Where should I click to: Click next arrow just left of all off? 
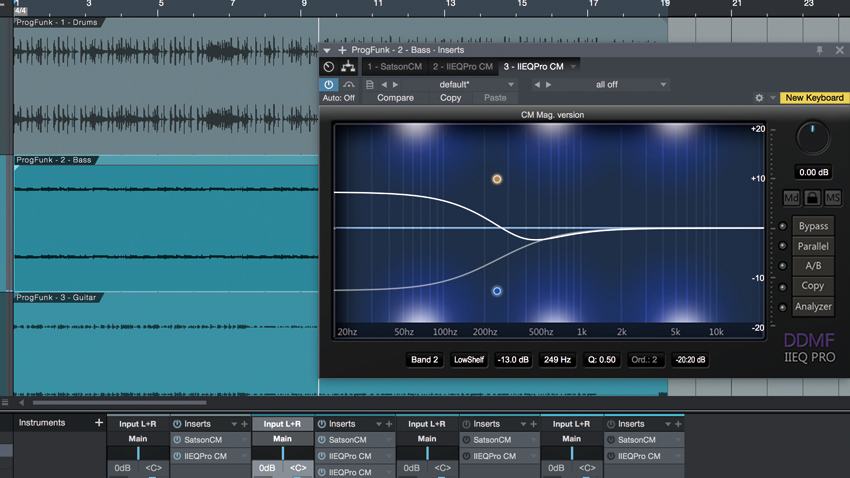click(x=549, y=85)
